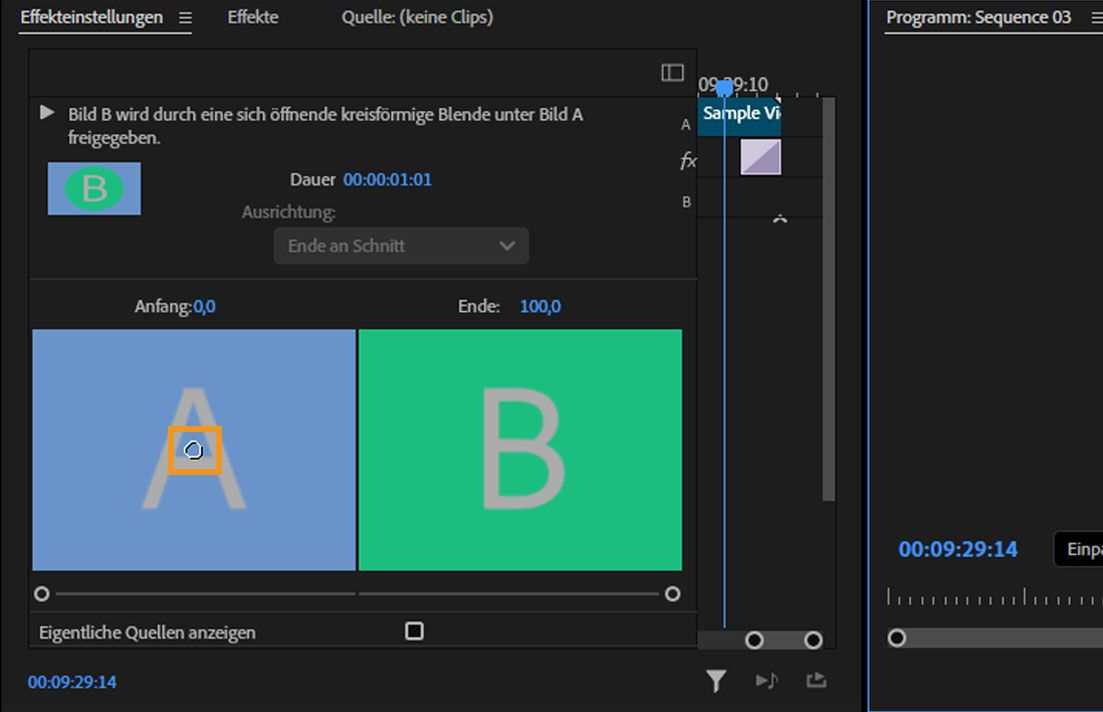Edit the Ende value 100,0
The image size is (1103, 712).
click(x=540, y=307)
